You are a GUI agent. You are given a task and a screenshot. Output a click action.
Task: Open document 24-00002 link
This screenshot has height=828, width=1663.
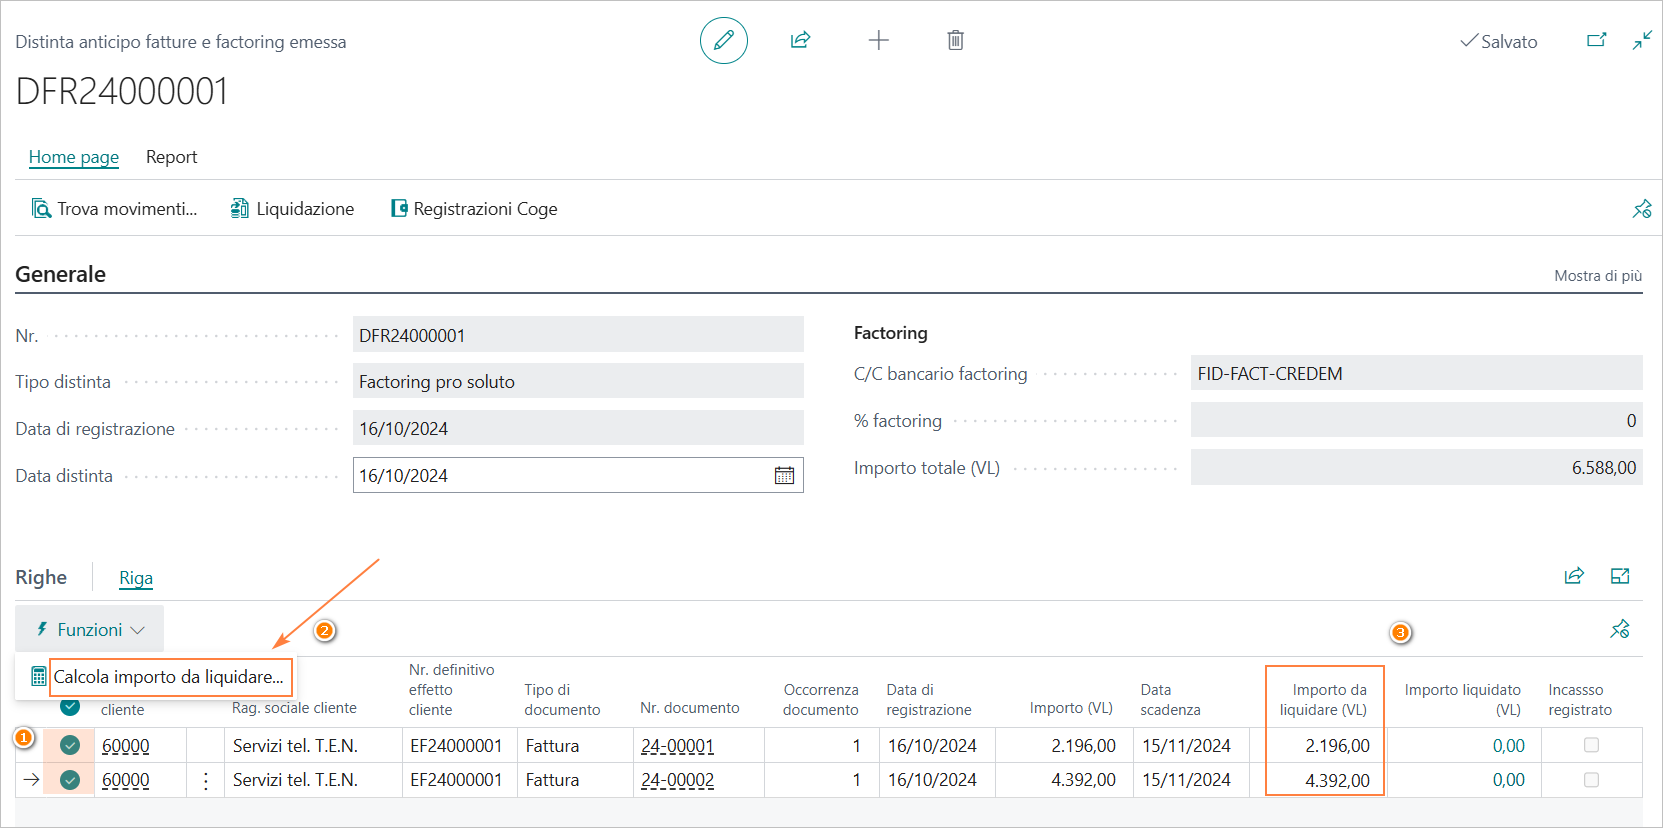coord(678,780)
